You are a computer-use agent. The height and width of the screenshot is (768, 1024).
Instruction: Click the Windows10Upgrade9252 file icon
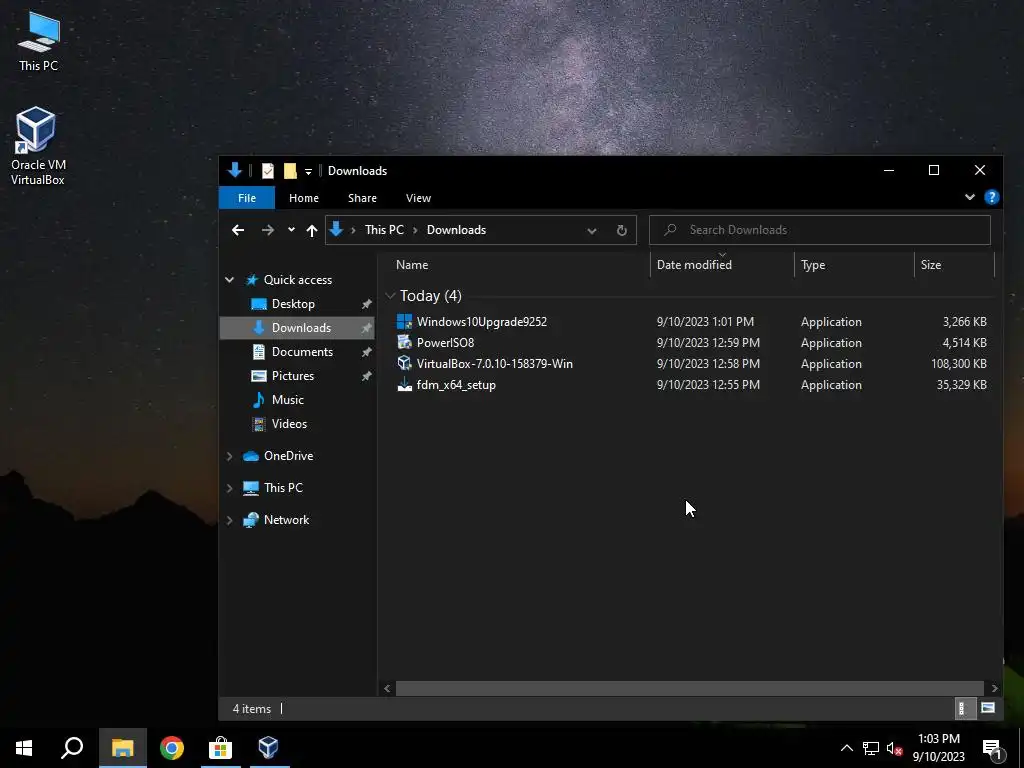tap(404, 321)
